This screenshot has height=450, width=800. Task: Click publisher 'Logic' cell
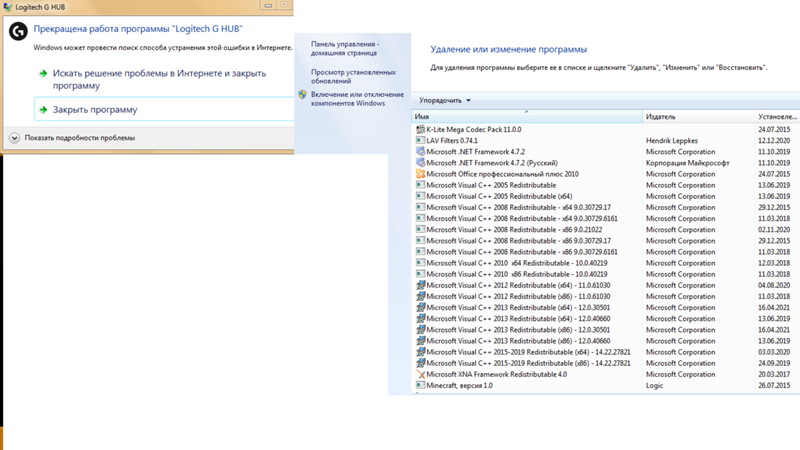[x=654, y=386]
